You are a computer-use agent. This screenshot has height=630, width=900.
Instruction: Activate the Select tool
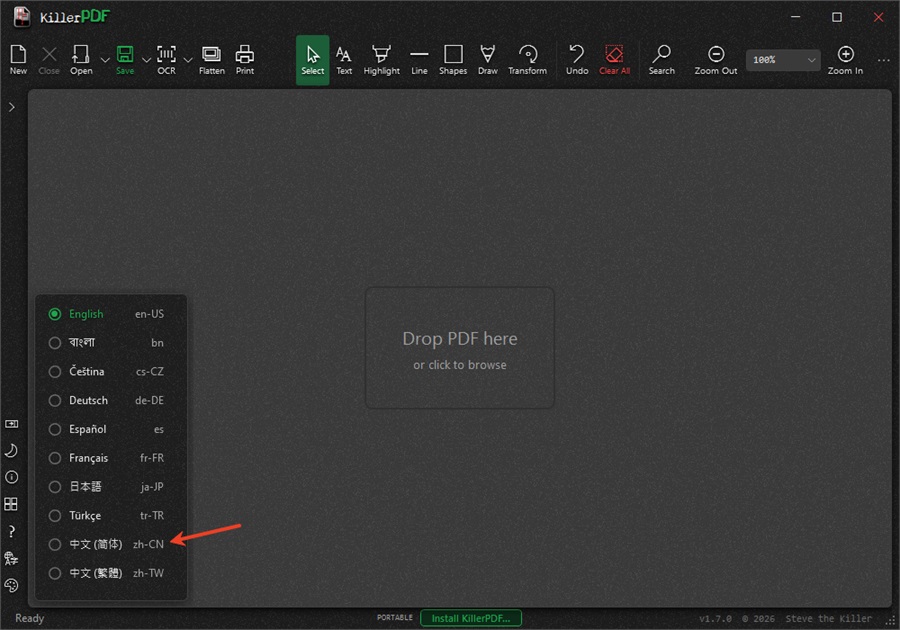point(313,60)
